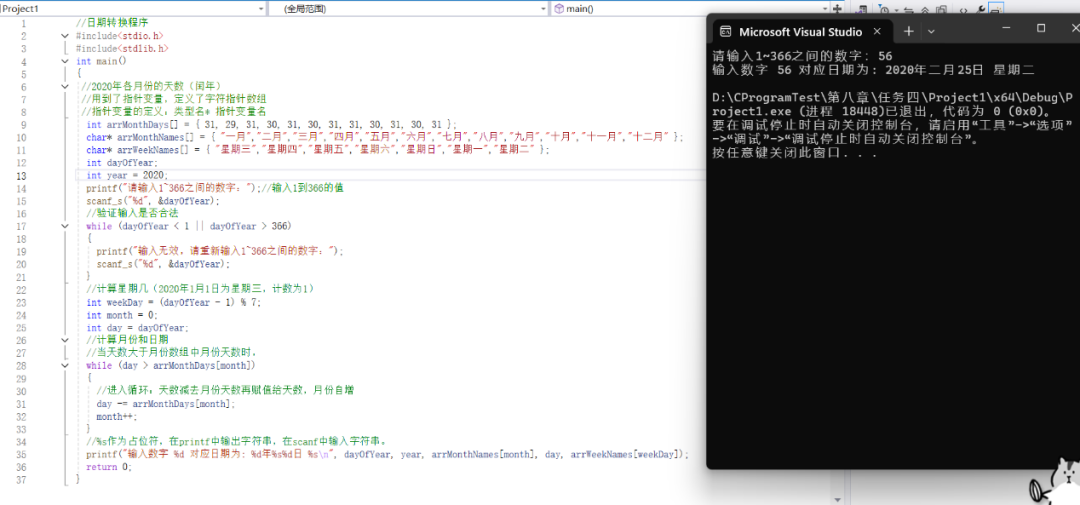Click the while (day > arrMonthDays[month]) line
The width and height of the screenshot is (1080, 505).
[171, 365]
